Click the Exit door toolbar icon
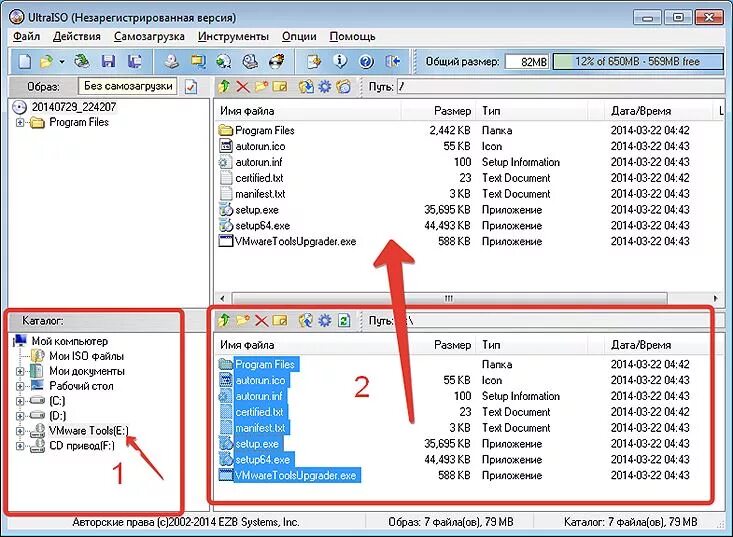Screen dimensions: 733x537 pos(392,61)
